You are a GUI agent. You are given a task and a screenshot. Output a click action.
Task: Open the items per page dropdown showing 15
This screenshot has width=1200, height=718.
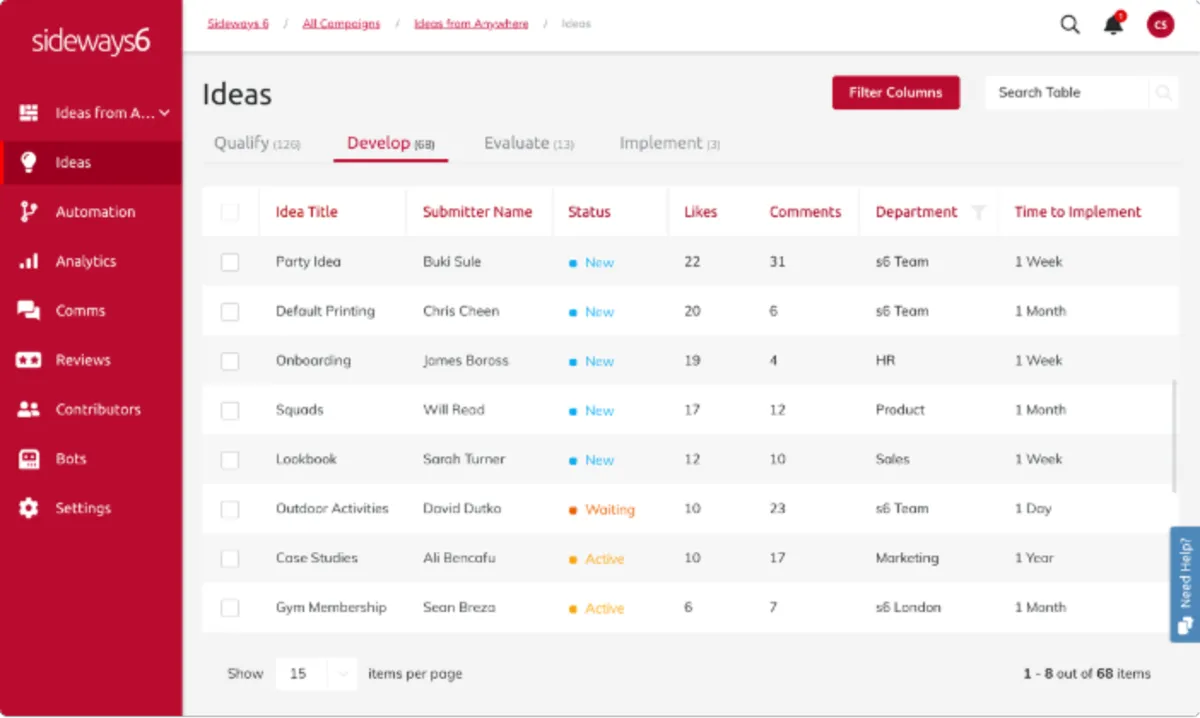tap(316, 673)
